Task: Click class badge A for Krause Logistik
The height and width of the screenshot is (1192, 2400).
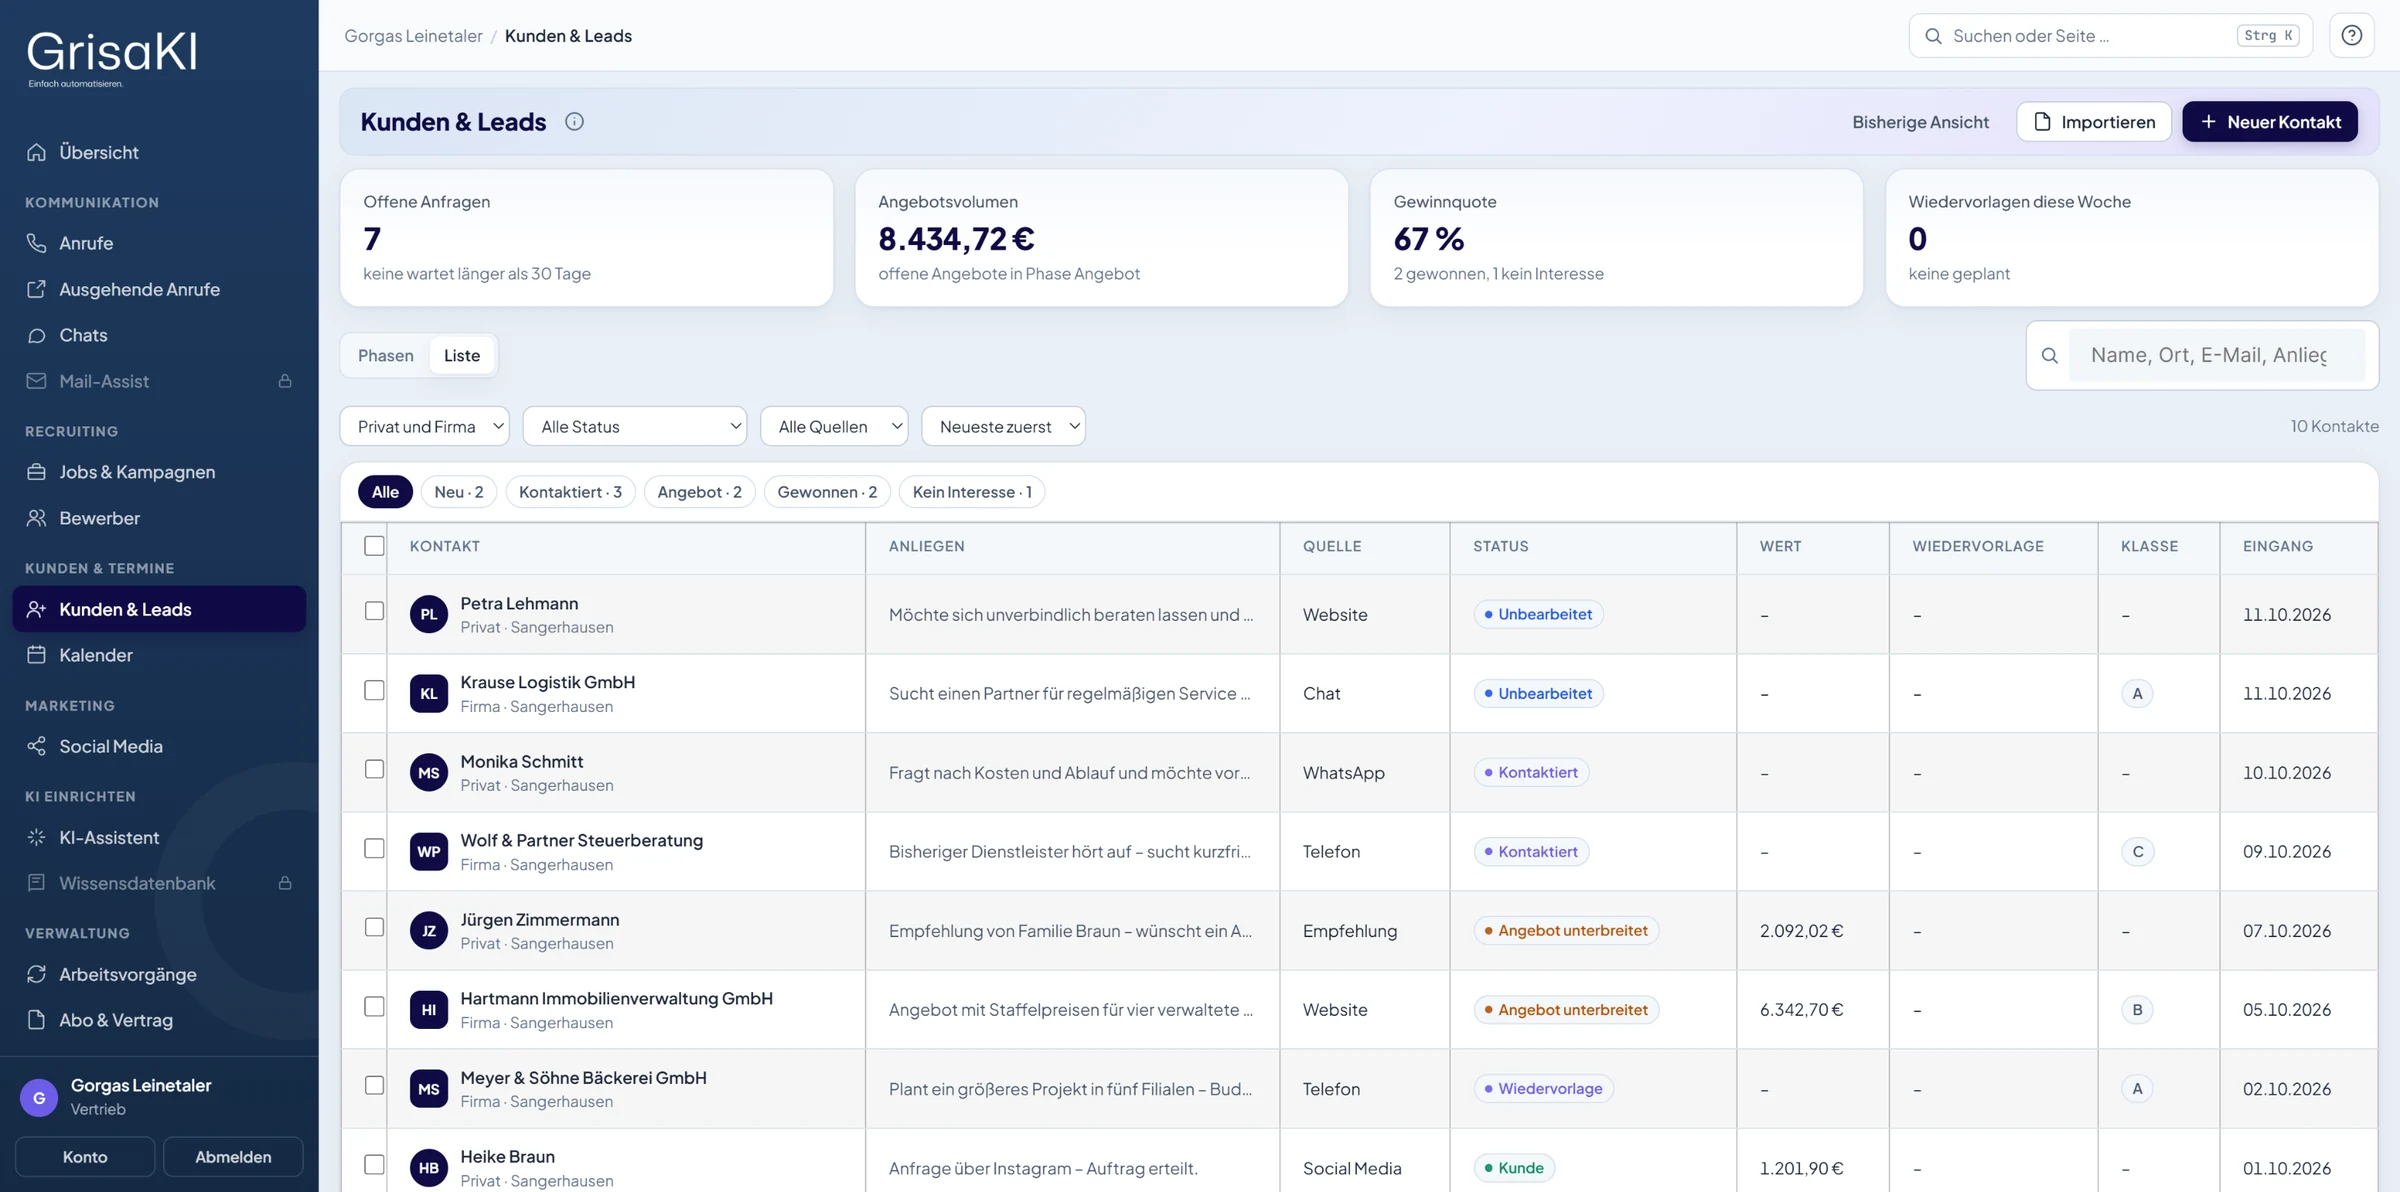Action: point(2137,693)
